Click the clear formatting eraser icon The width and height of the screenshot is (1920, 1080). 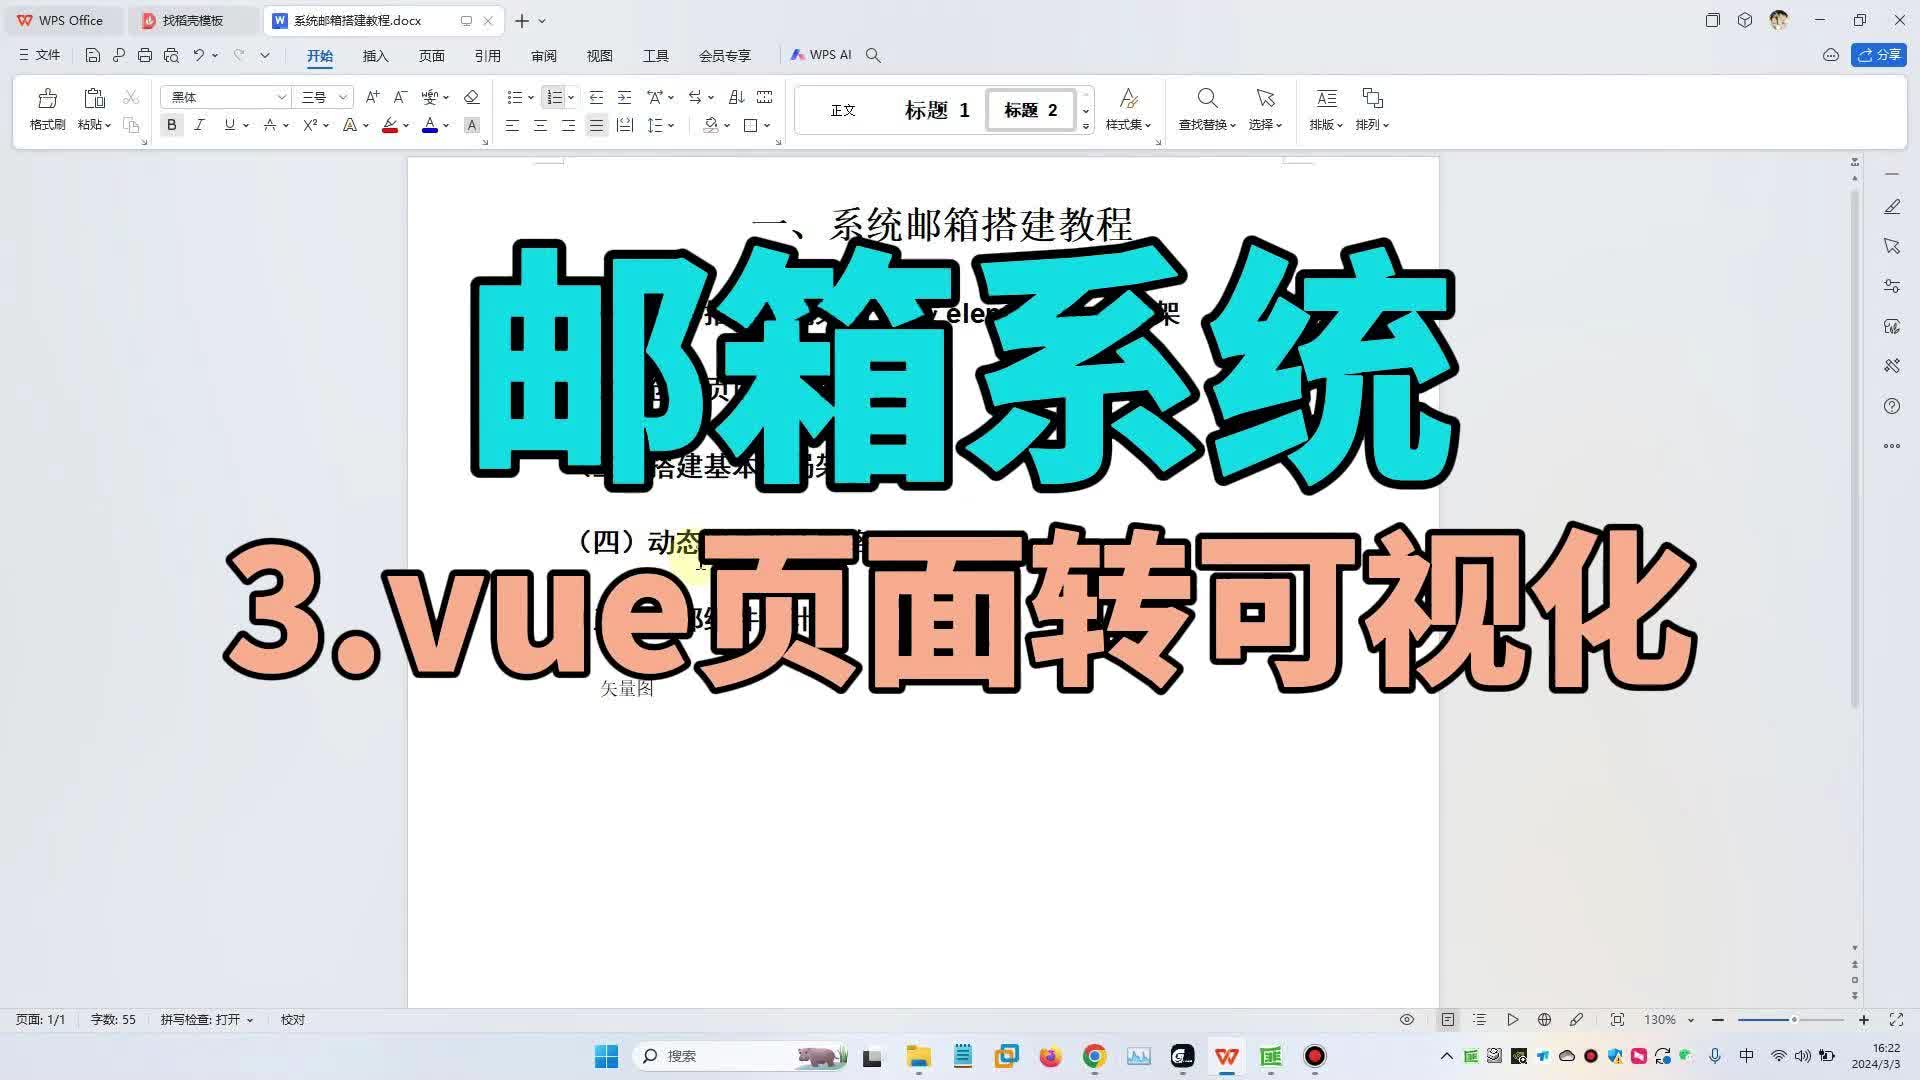point(471,97)
